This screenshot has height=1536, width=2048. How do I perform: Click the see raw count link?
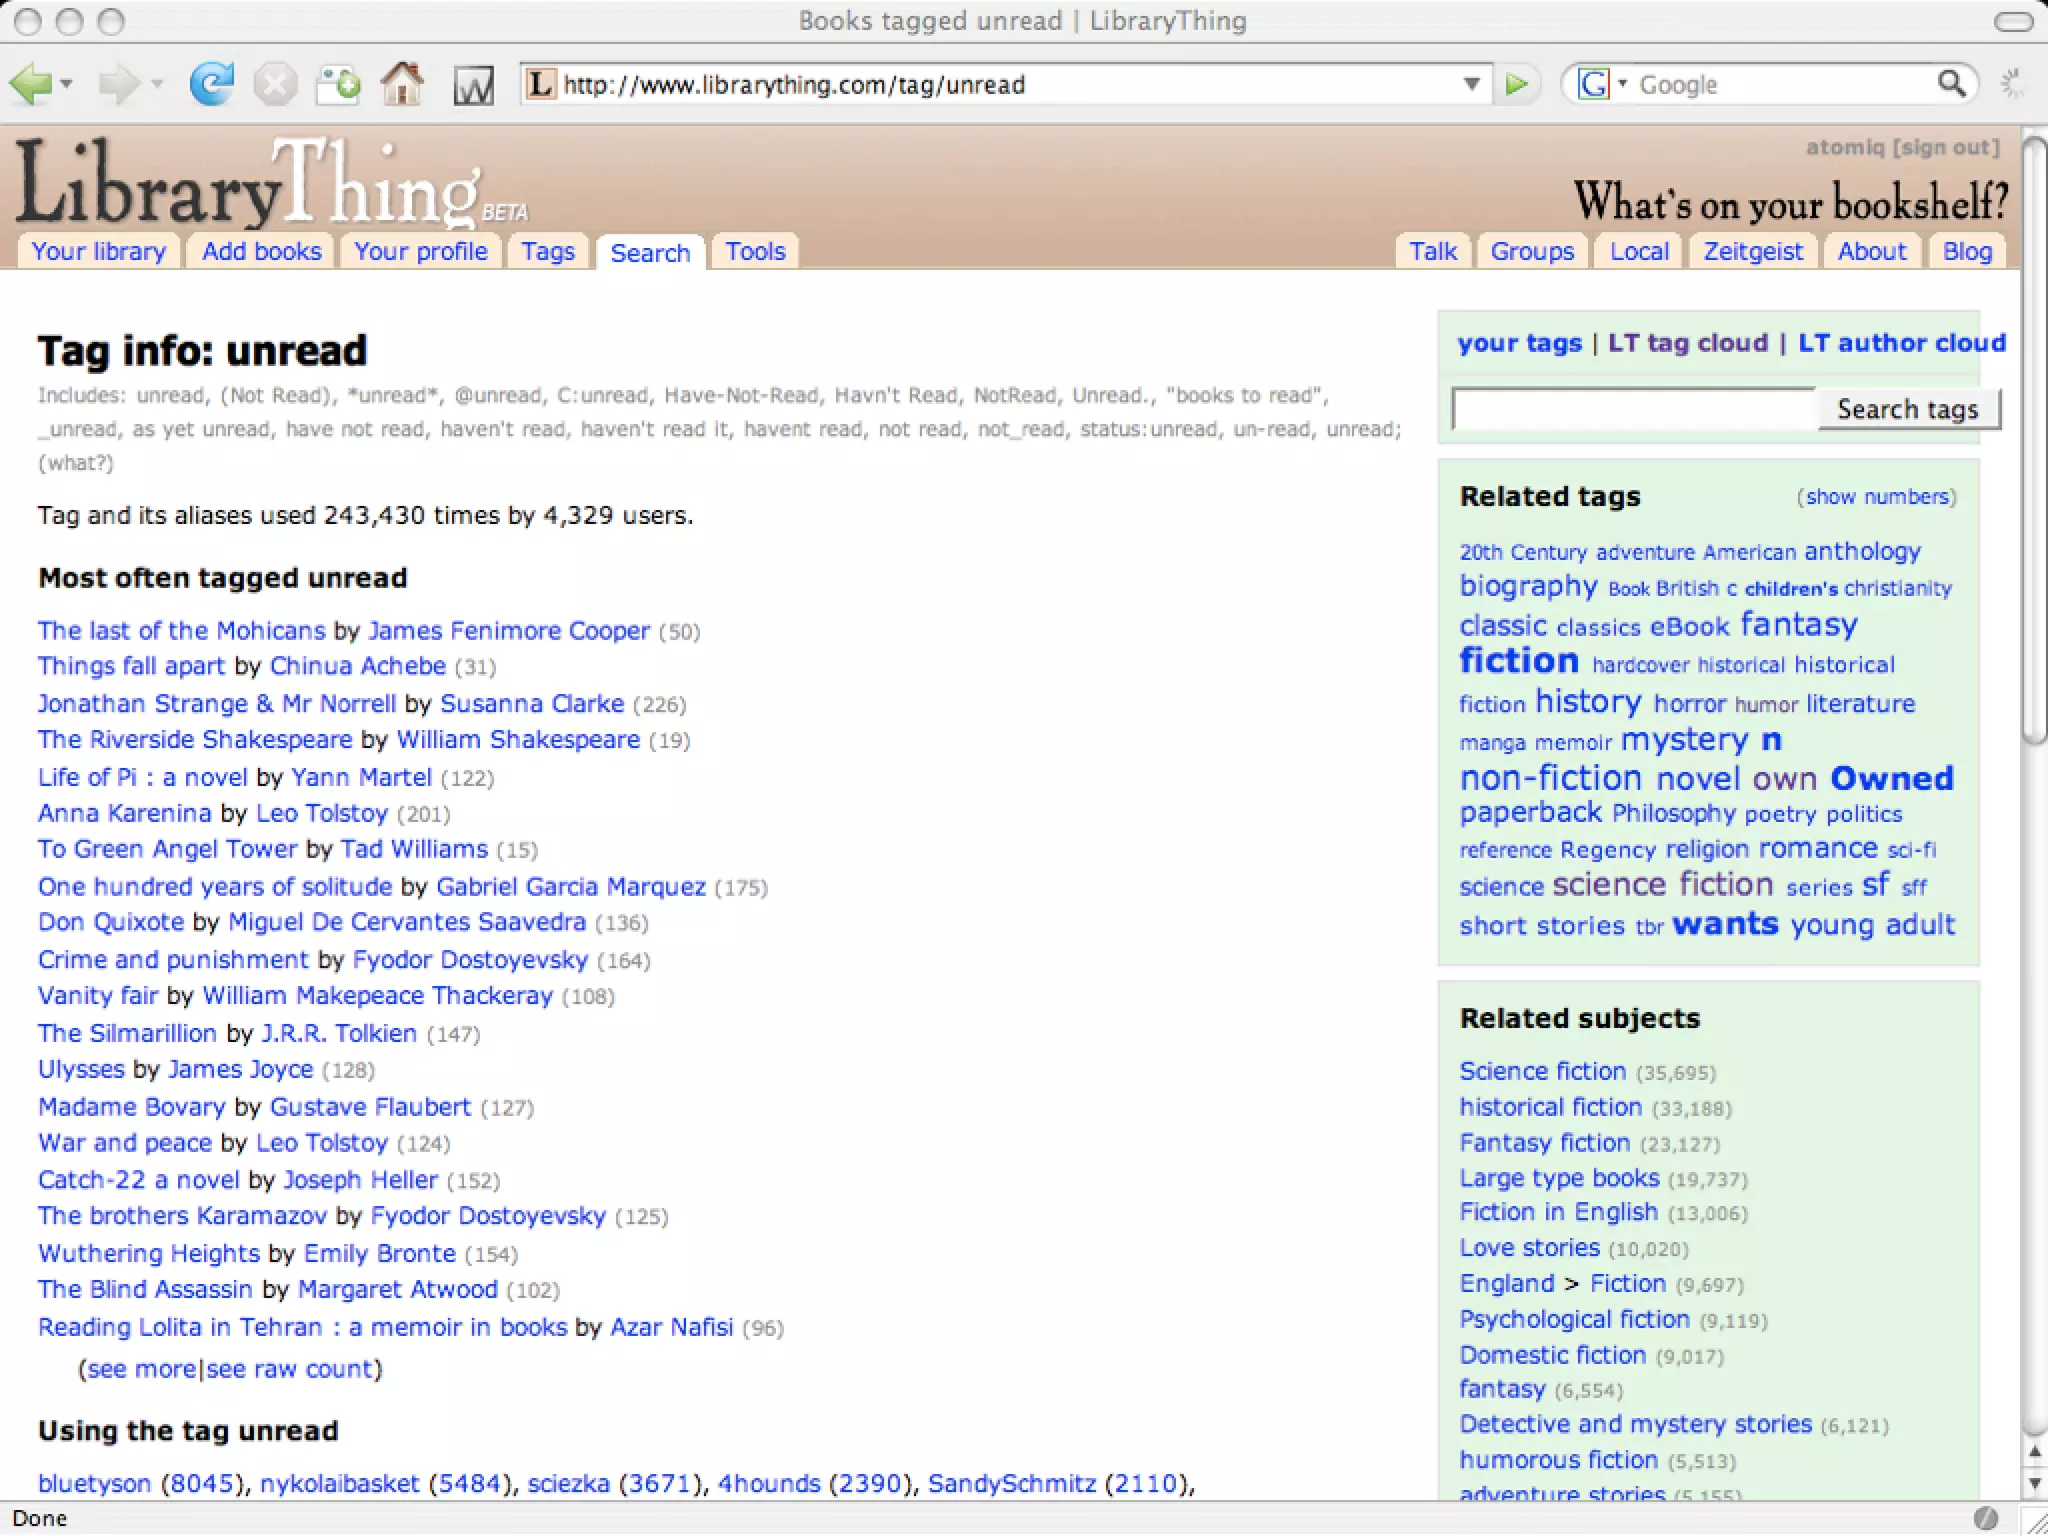tap(289, 1369)
